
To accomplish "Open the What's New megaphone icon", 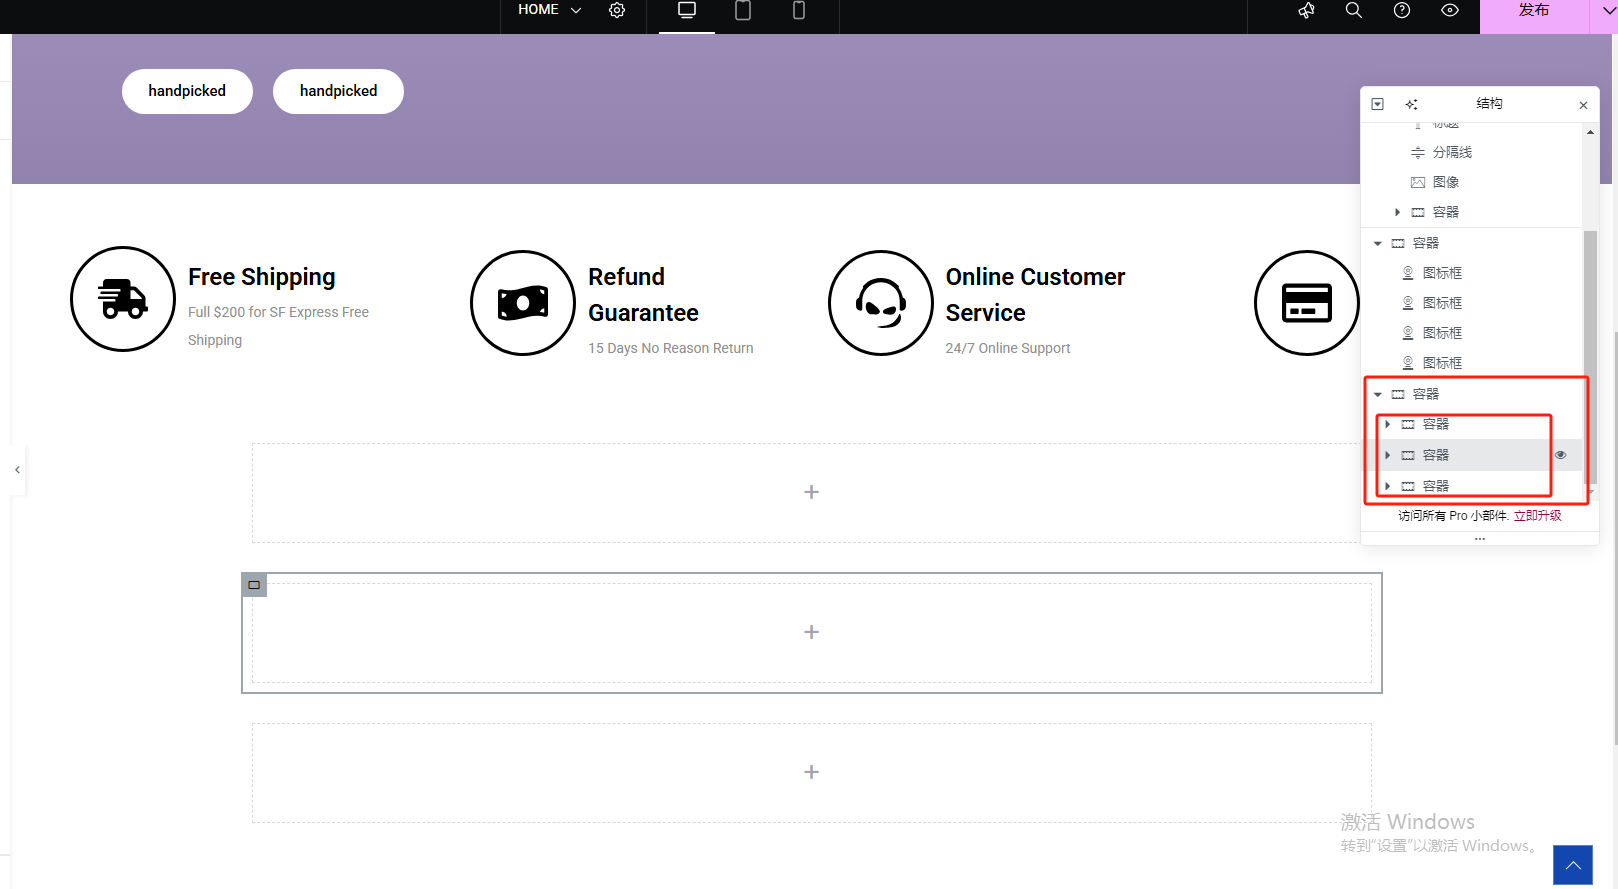I will click(x=1306, y=10).
